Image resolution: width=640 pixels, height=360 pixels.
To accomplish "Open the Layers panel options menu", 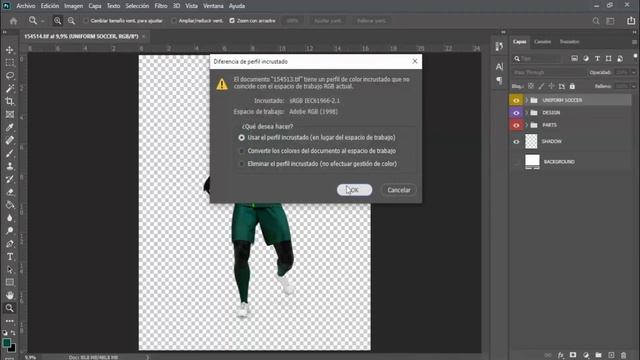I will [x=634, y=42].
